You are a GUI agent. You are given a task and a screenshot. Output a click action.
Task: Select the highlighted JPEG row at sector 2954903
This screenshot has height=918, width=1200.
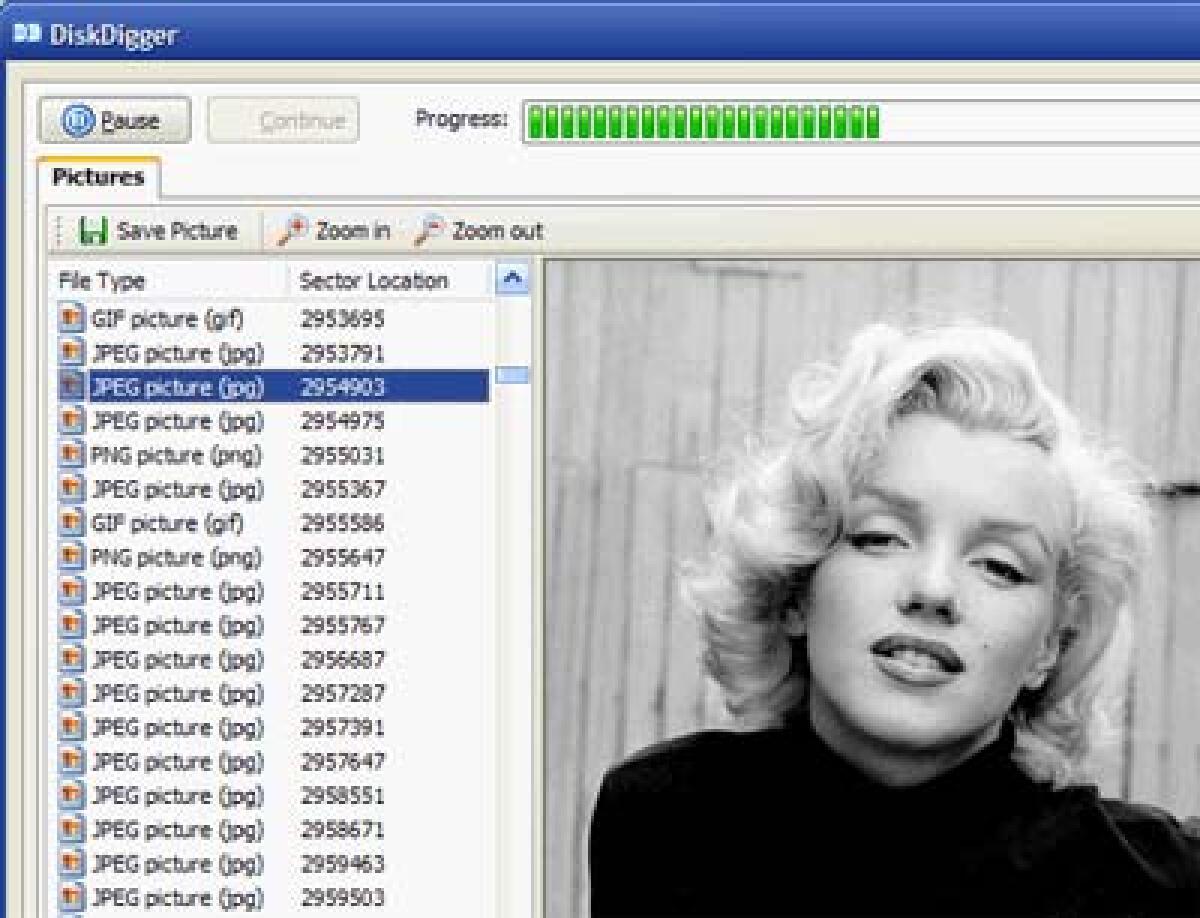pos(272,387)
